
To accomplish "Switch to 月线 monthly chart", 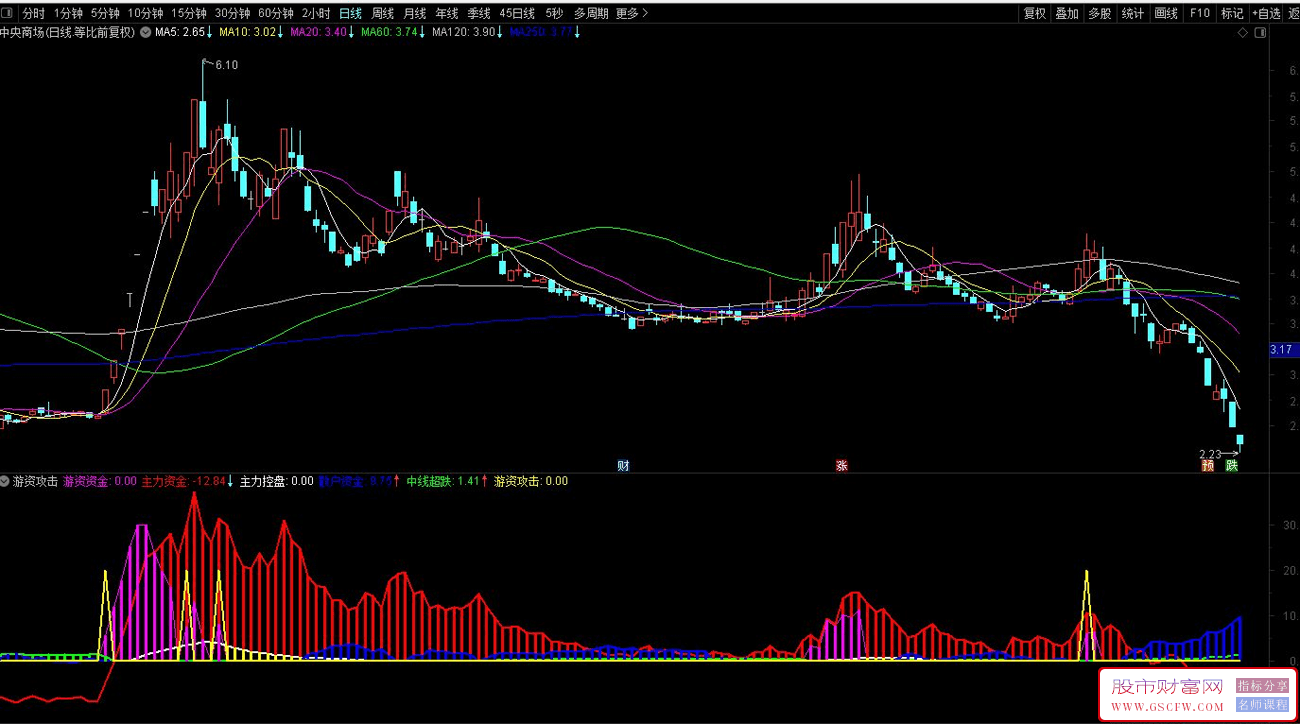I will pos(415,13).
